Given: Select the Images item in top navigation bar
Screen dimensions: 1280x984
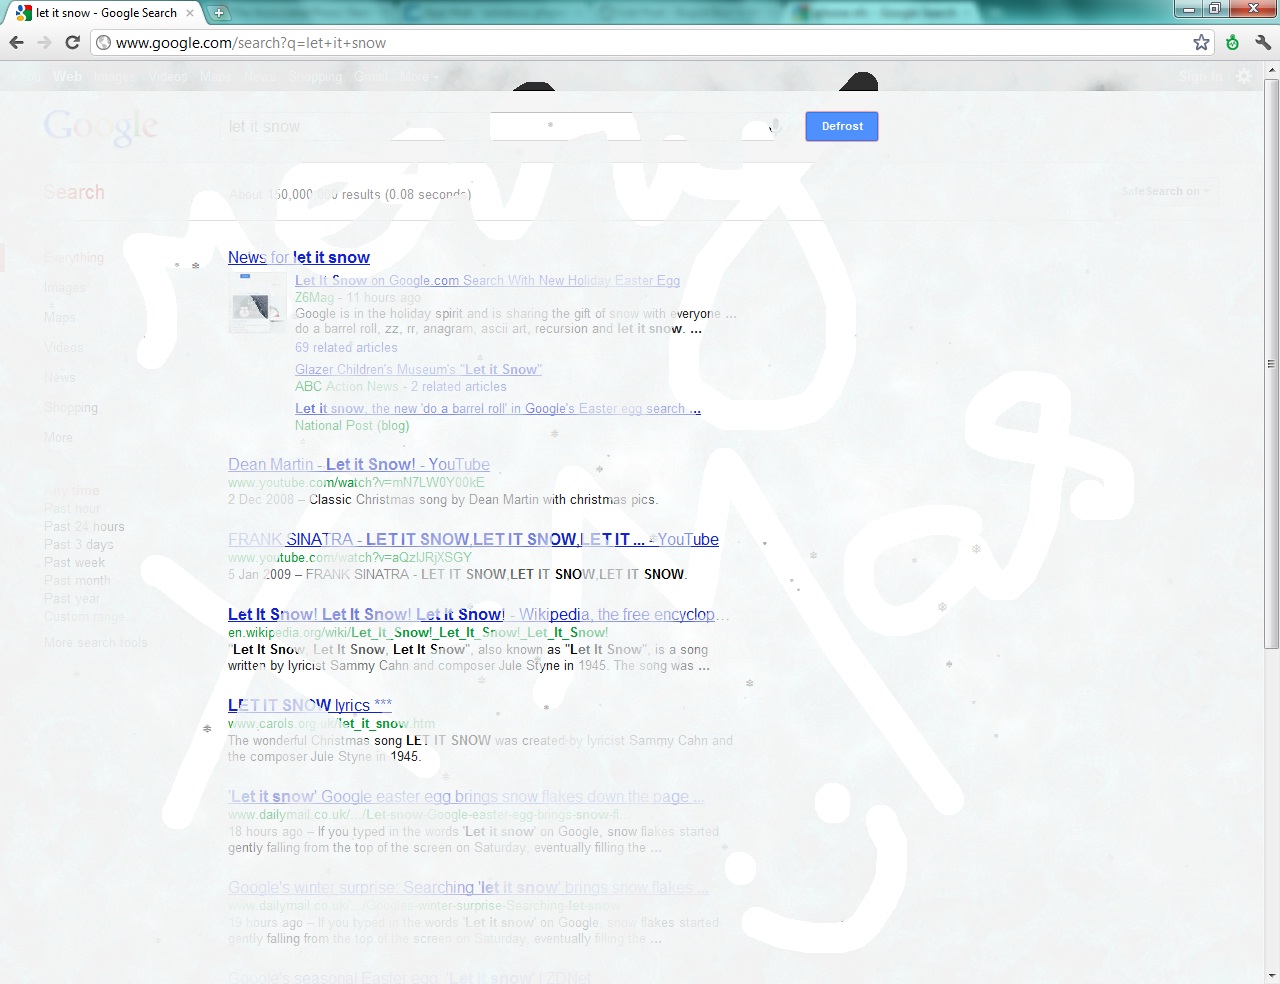Looking at the screenshot, I should click(x=113, y=77).
